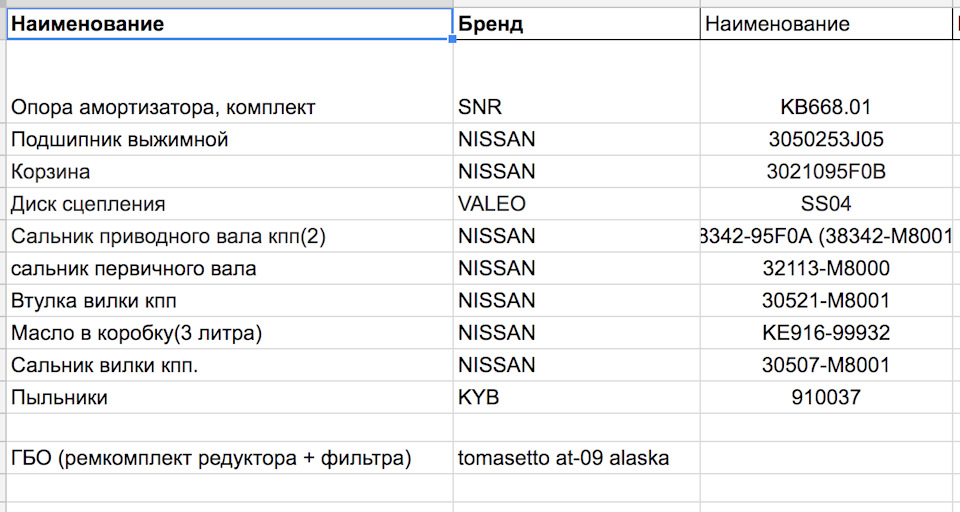
Task: Click the 'Сальник вилки кпп.' cell
Action: [230, 365]
